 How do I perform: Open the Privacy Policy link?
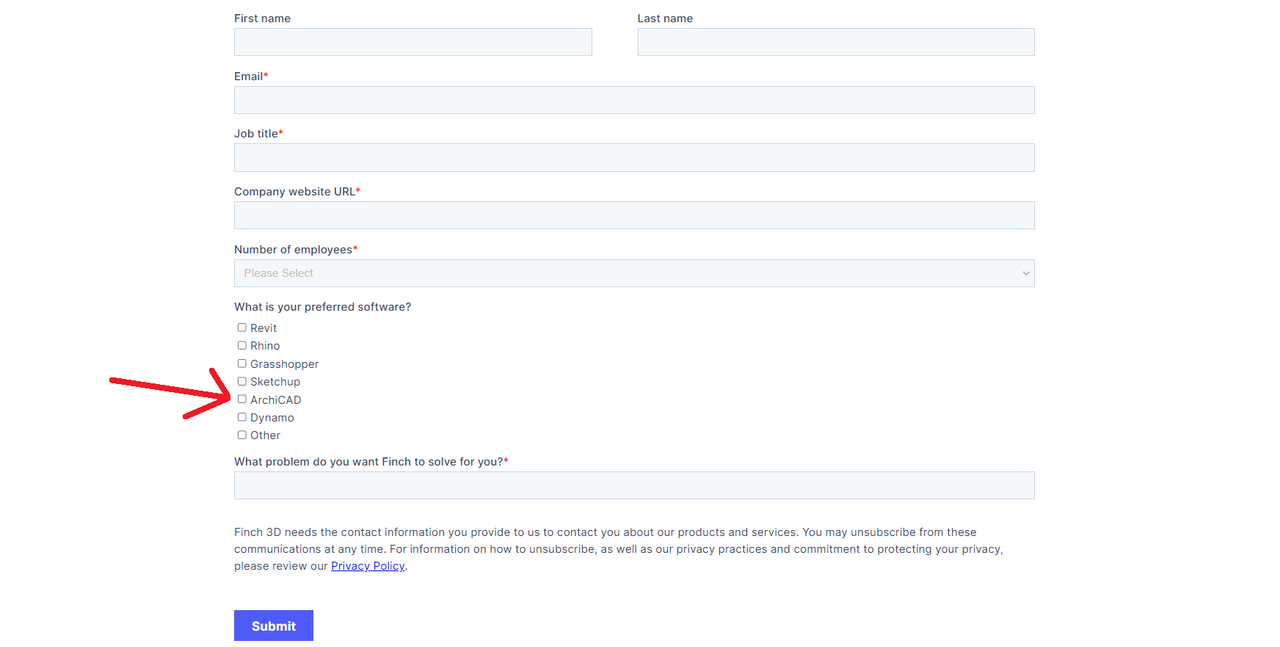point(368,566)
